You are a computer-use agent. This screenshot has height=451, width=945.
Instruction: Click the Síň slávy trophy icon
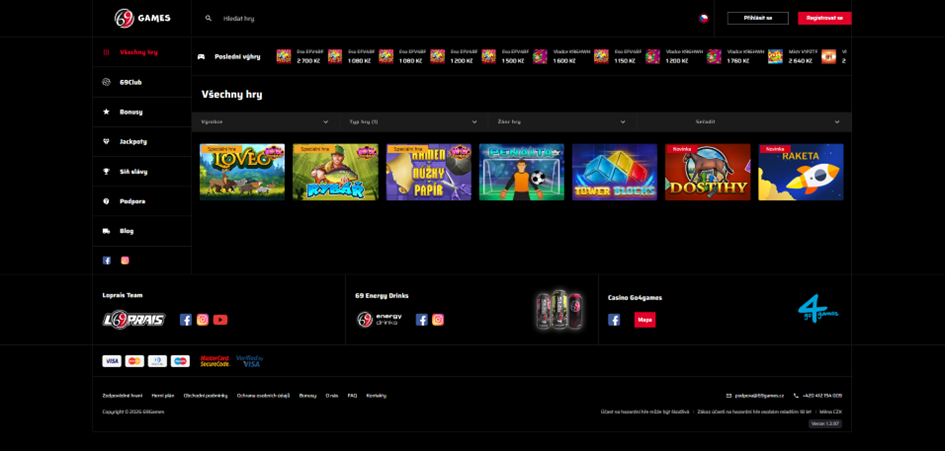[x=107, y=171]
